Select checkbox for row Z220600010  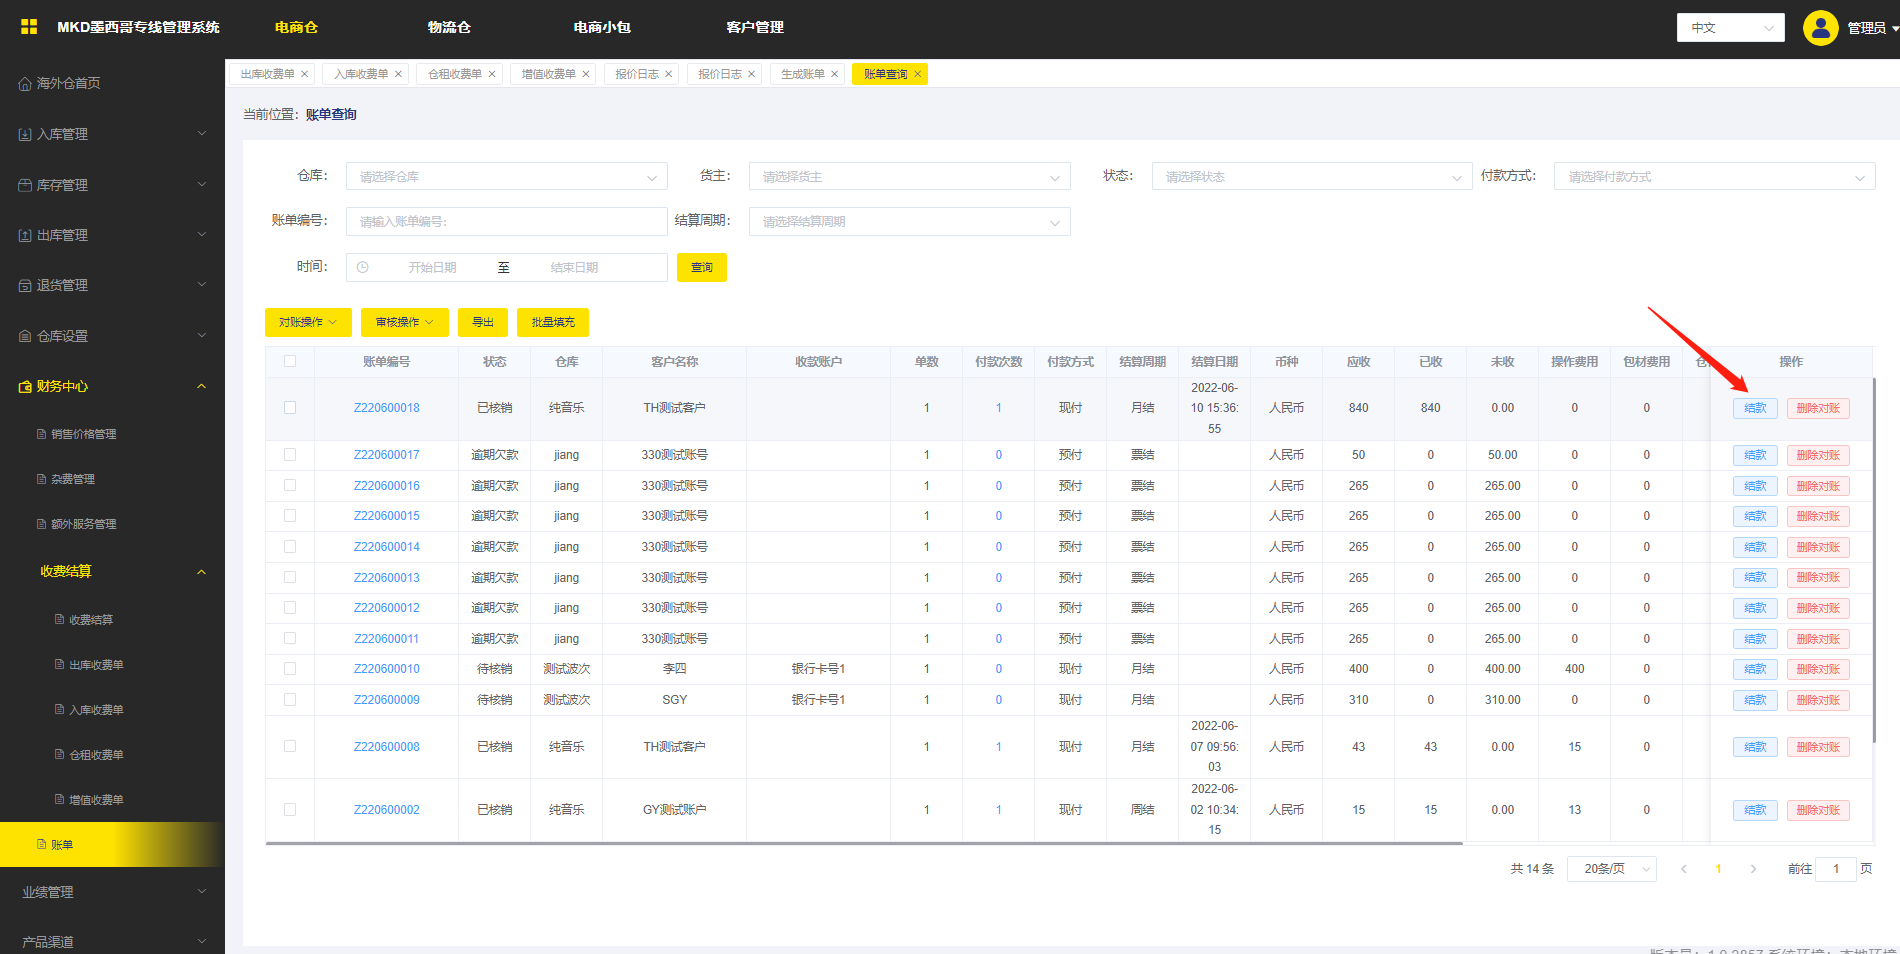point(290,669)
